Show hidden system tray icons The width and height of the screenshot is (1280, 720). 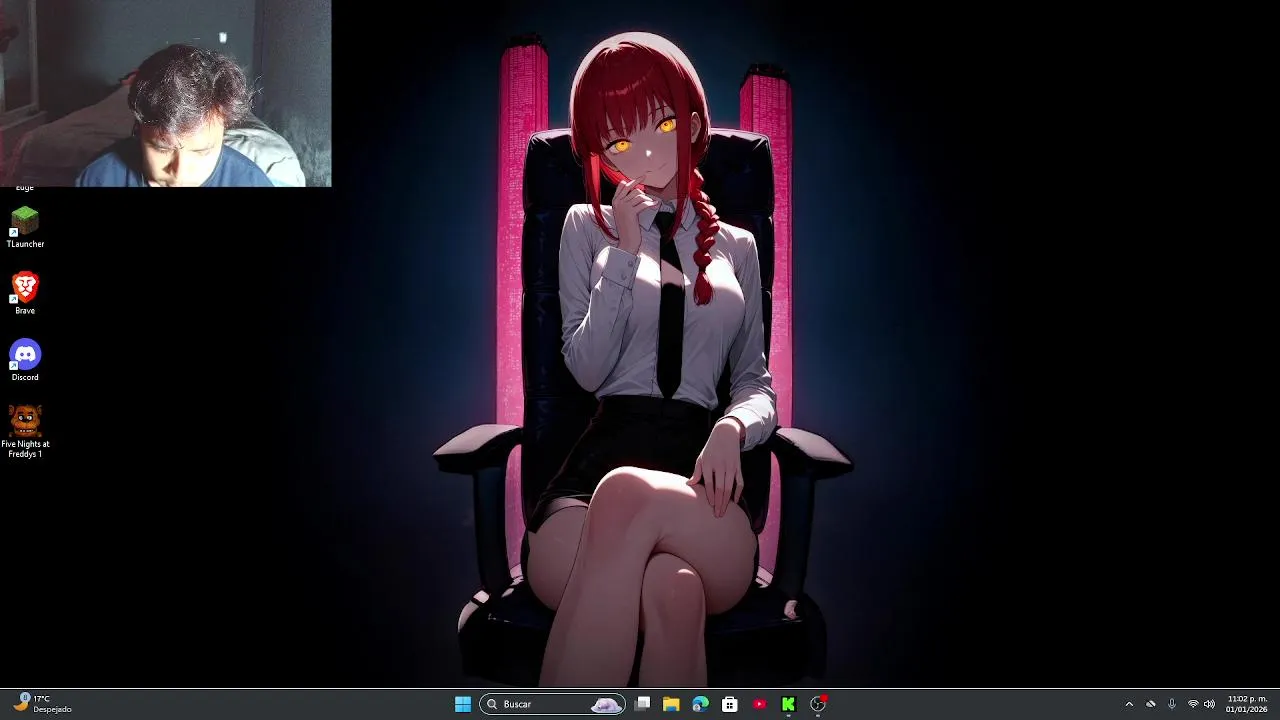1129,704
